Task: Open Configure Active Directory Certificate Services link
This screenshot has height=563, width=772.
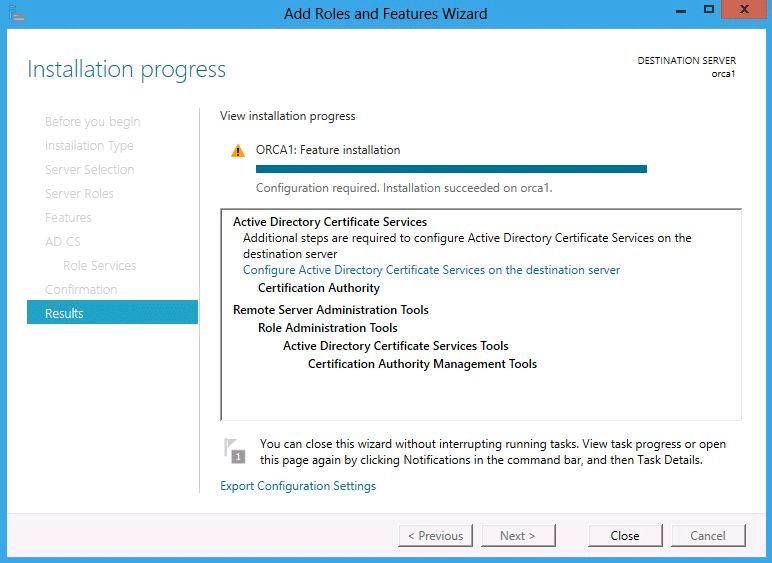Action: point(431,270)
